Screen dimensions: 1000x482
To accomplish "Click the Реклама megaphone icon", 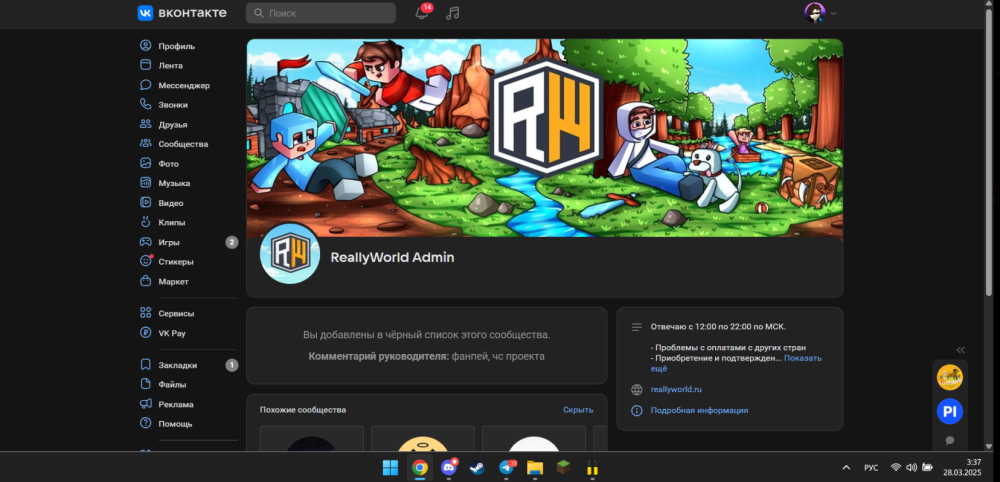I will (x=145, y=404).
